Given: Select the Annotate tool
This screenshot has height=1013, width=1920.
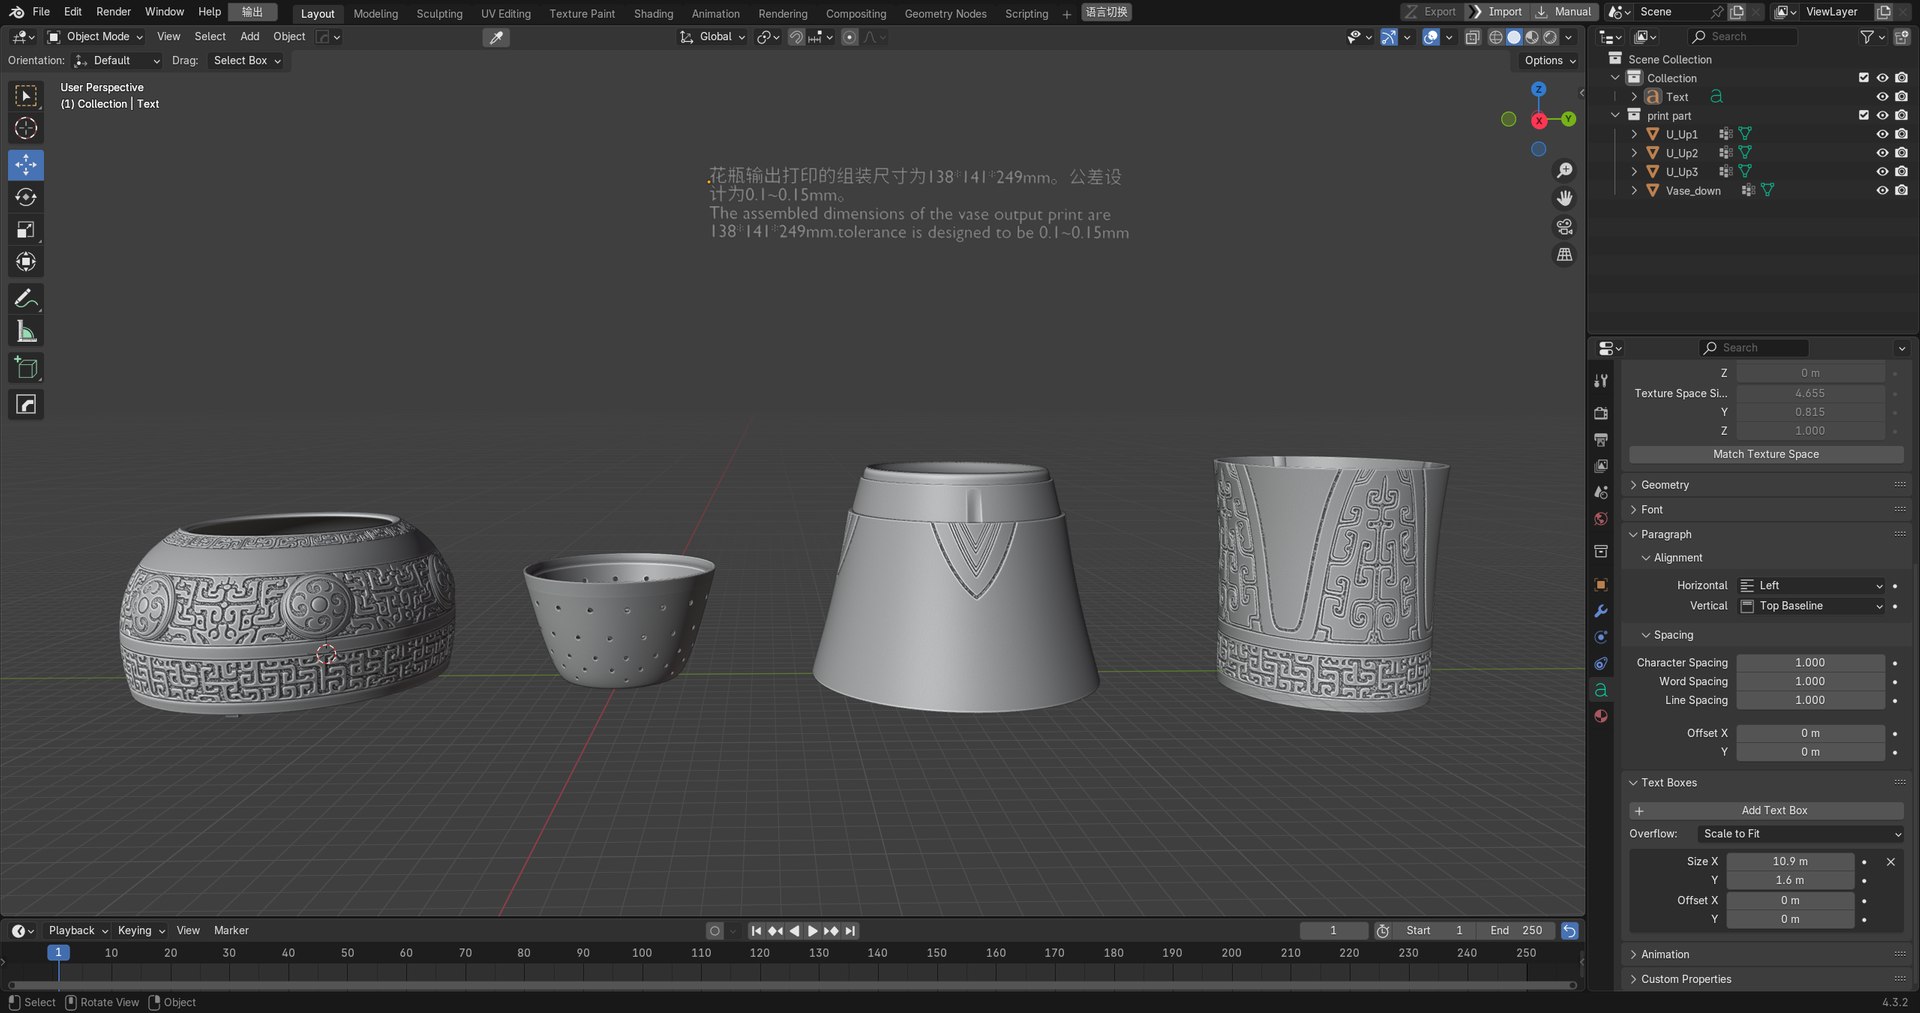Looking at the screenshot, I should click(26, 298).
